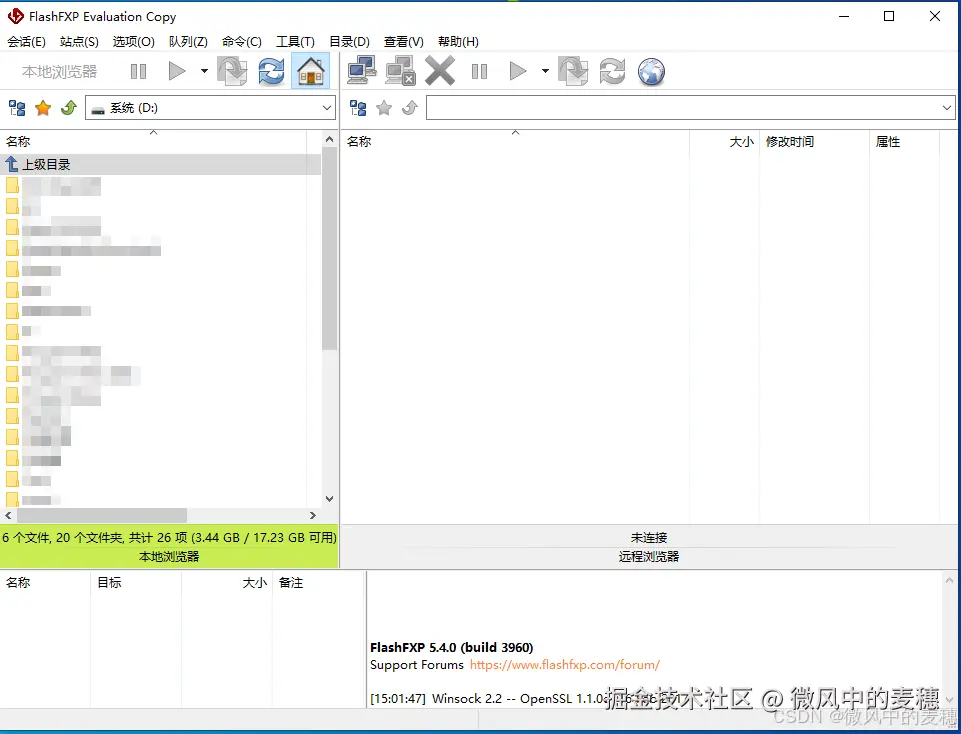Click local list scroll up arrow
The width and height of the screenshot is (961, 734).
(330, 139)
